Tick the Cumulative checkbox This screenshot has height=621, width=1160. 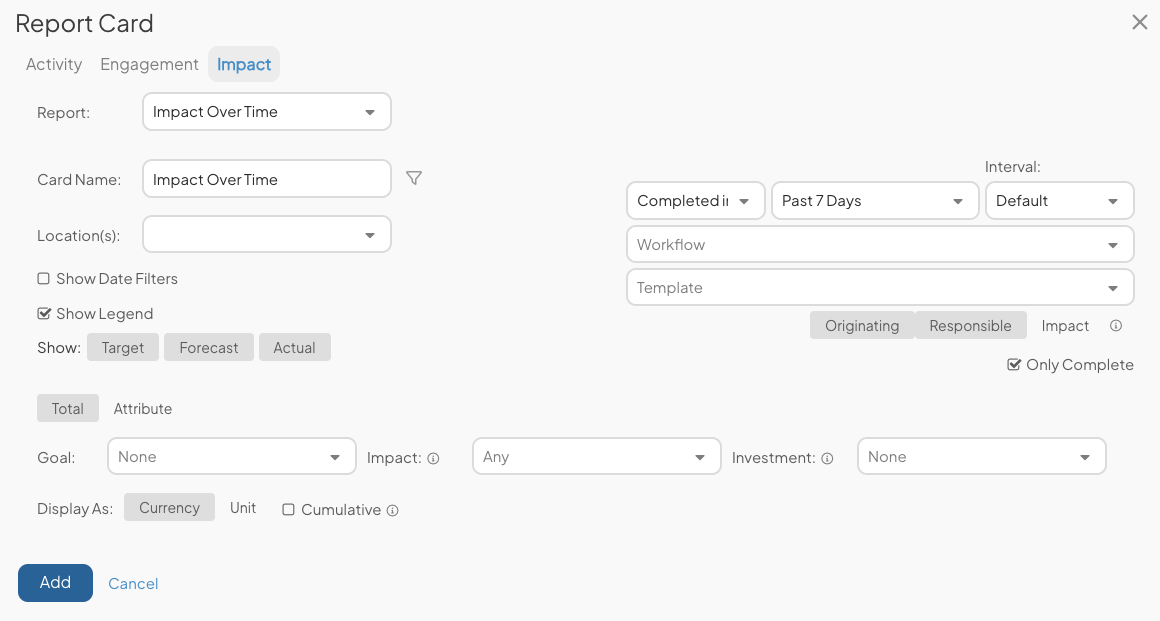pyautogui.click(x=289, y=509)
